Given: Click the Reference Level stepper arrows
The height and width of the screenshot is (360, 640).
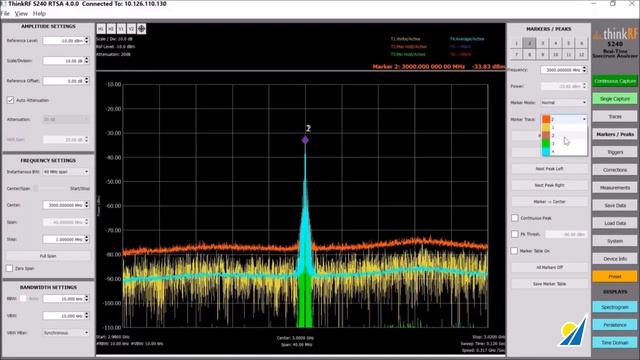Looking at the screenshot, I should [87, 40].
